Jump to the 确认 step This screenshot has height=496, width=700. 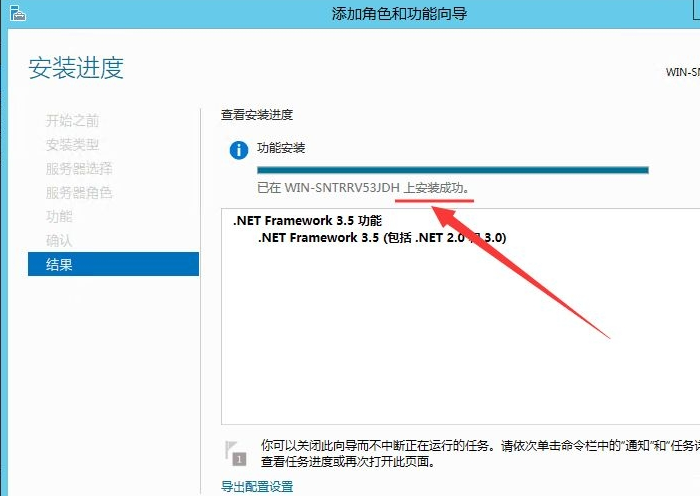pos(59,241)
